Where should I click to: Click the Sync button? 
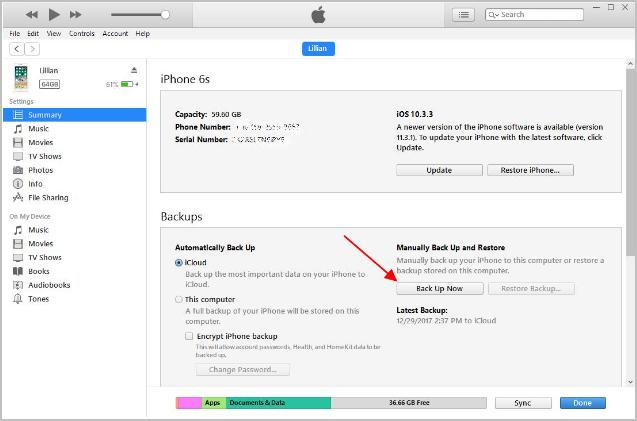coord(523,403)
